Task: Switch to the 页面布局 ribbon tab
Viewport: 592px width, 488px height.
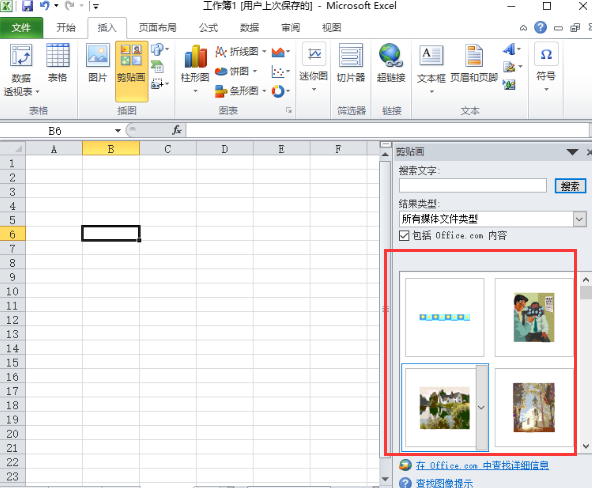Action: (x=157, y=28)
